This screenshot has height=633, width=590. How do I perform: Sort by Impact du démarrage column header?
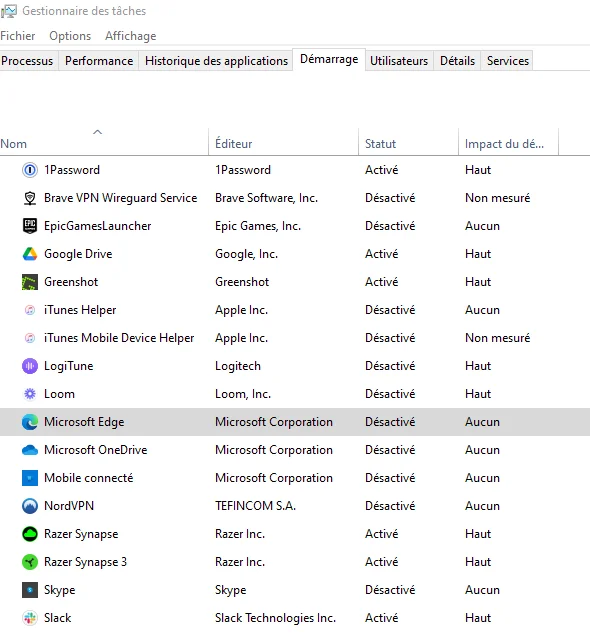point(508,142)
